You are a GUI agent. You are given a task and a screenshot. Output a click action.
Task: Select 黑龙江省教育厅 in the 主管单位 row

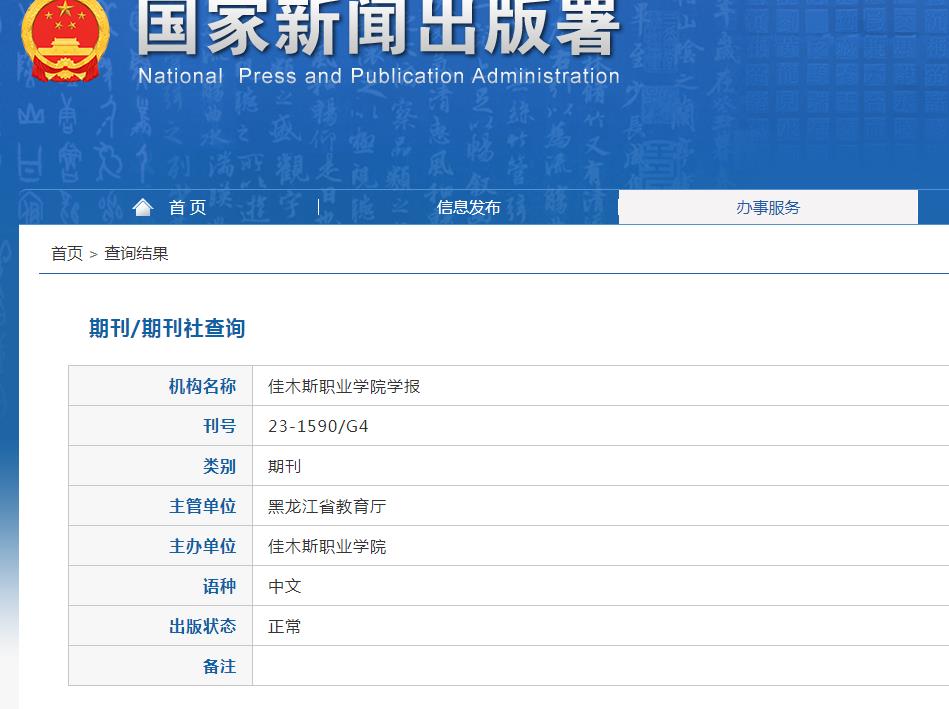click(325, 506)
